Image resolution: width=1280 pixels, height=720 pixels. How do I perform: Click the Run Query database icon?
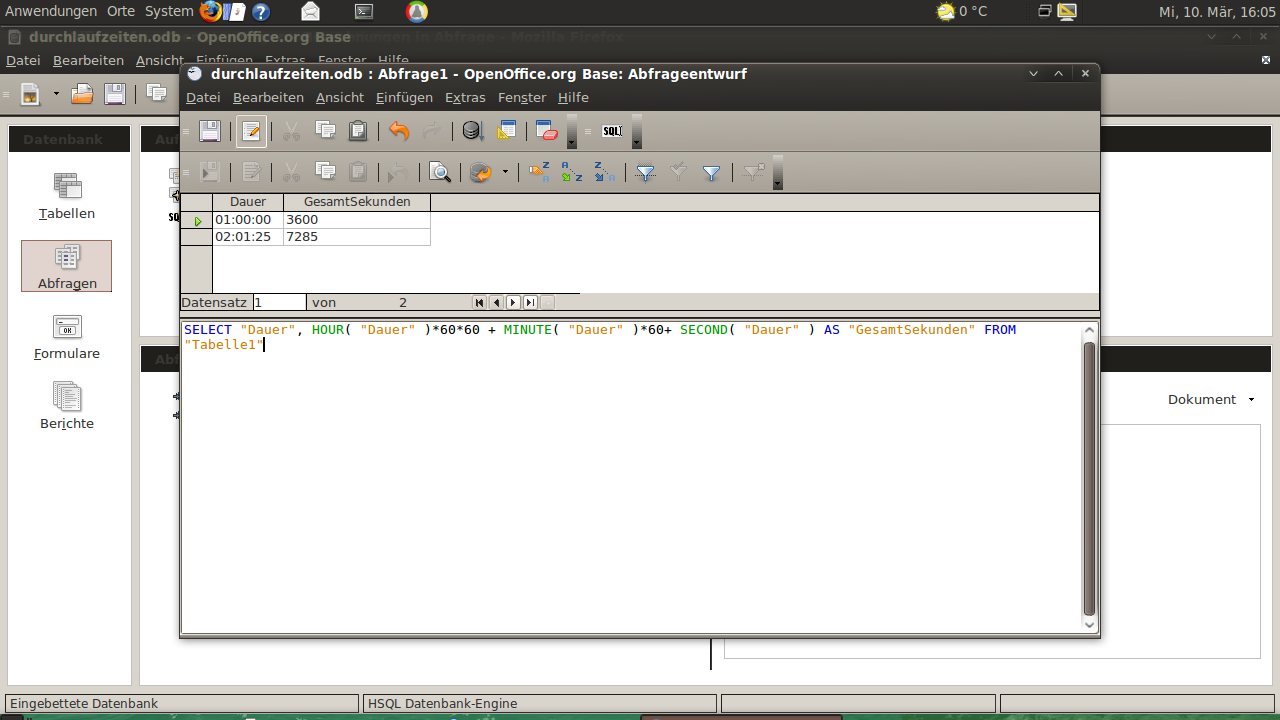tap(472, 131)
